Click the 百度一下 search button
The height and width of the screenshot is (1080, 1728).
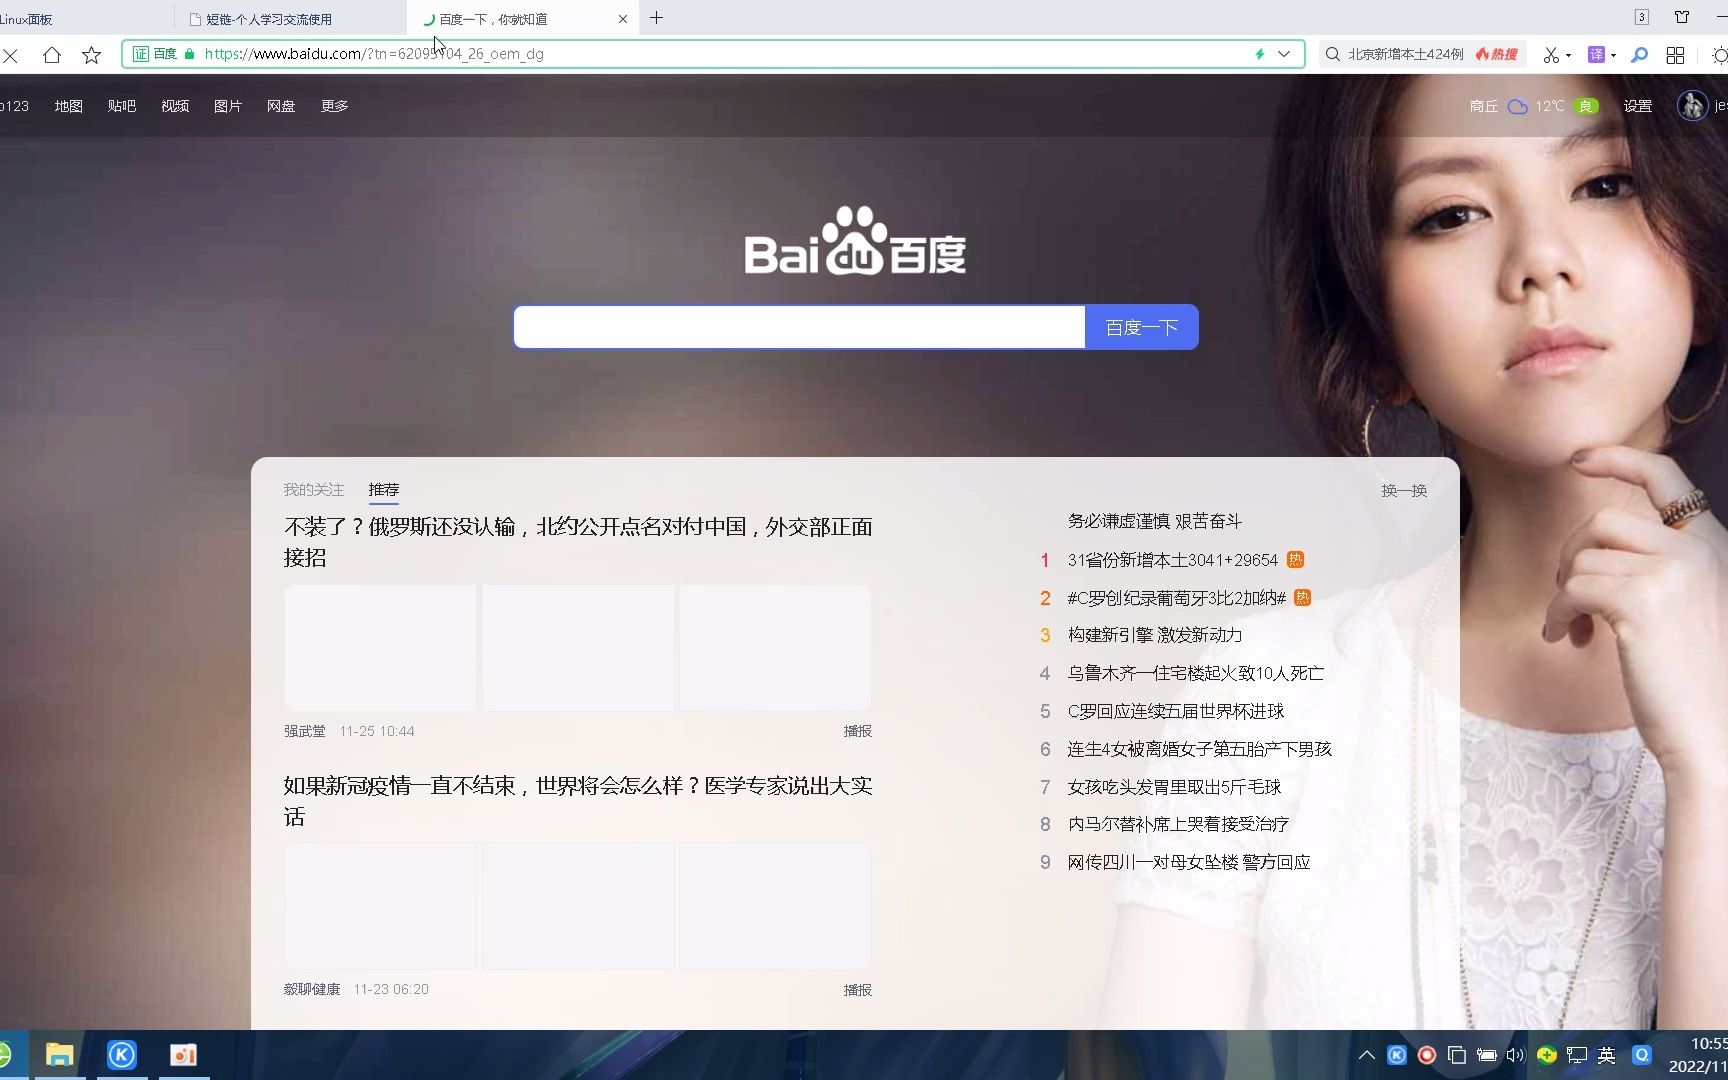click(x=1141, y=327)
